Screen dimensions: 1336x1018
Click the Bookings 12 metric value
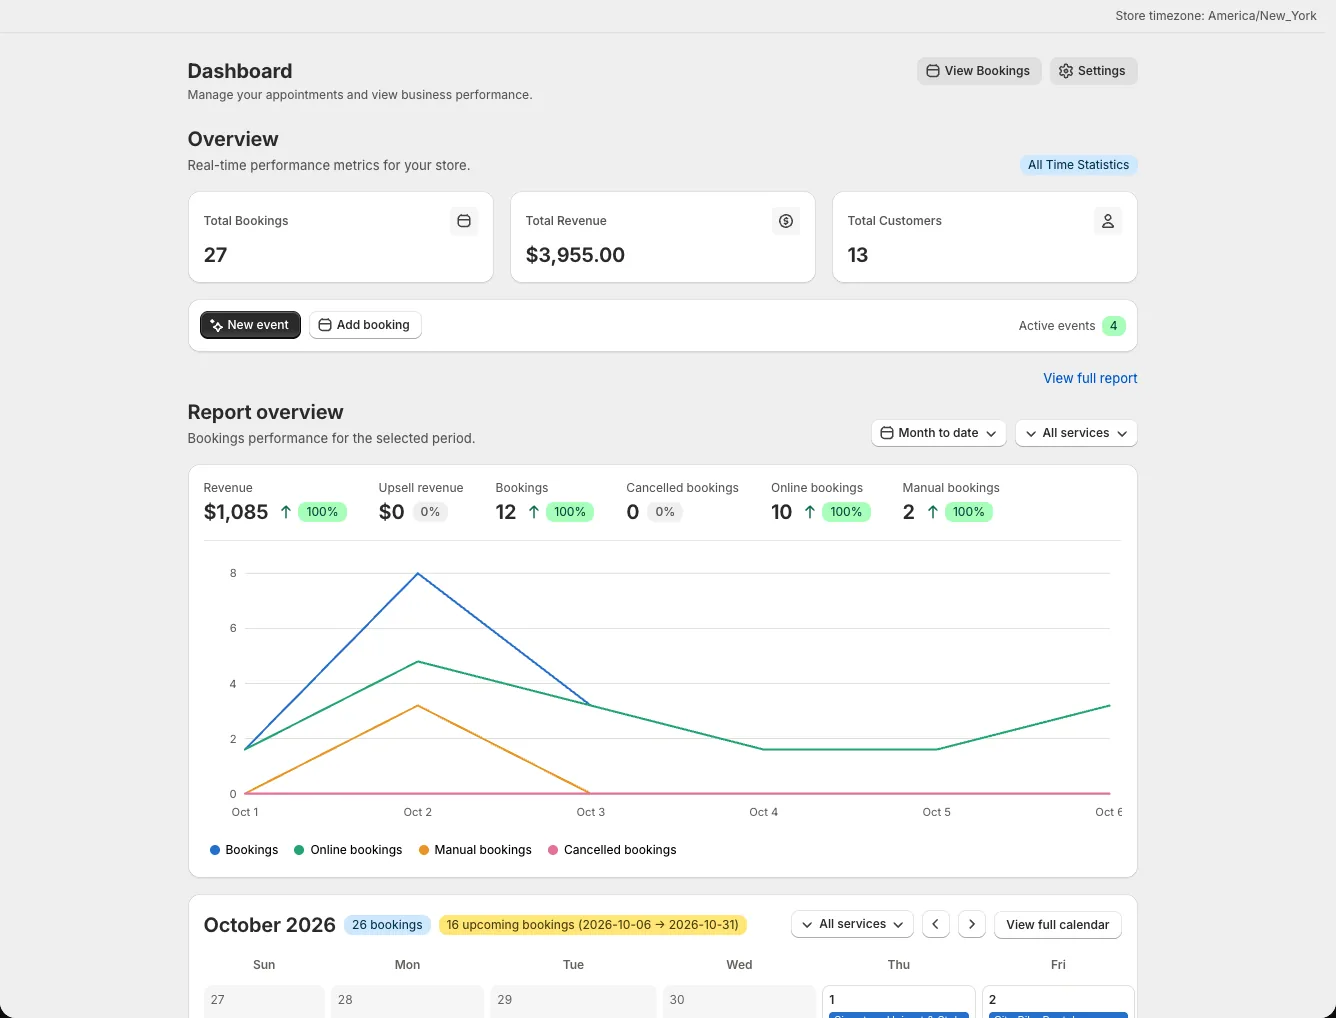(x=506, y=512)
